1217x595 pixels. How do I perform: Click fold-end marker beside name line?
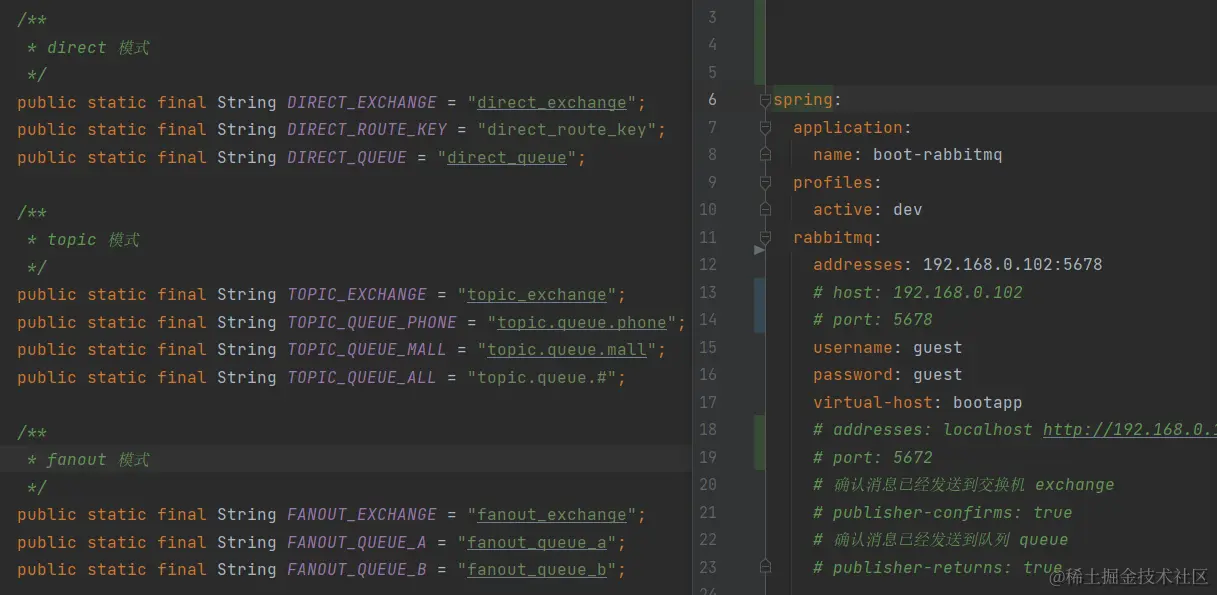click(x=765, y=155)
